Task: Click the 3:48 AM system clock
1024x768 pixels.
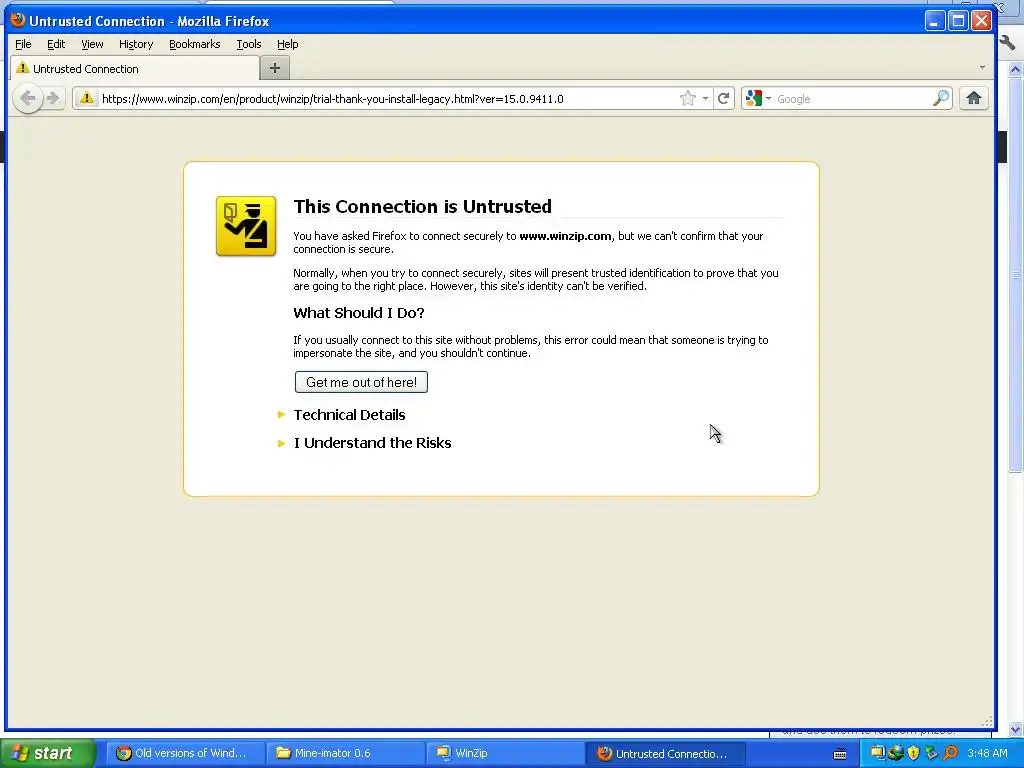Action: coord(987,753)
